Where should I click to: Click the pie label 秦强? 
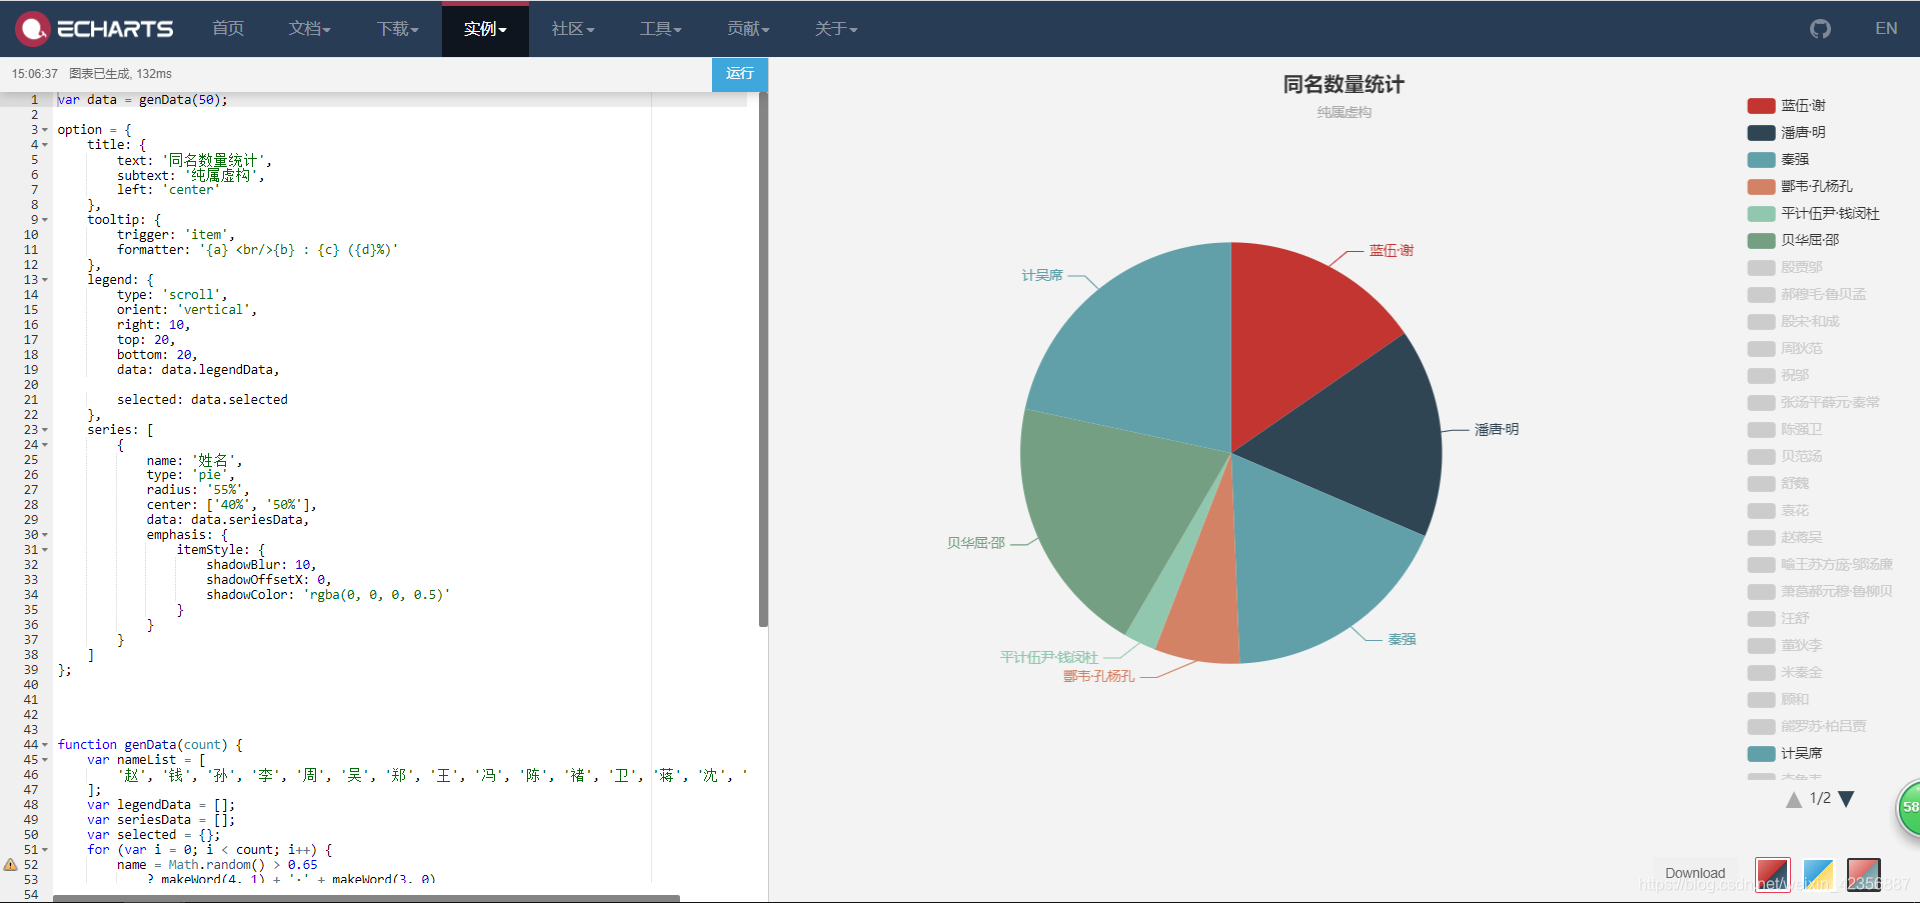(x=1402, y=639)
